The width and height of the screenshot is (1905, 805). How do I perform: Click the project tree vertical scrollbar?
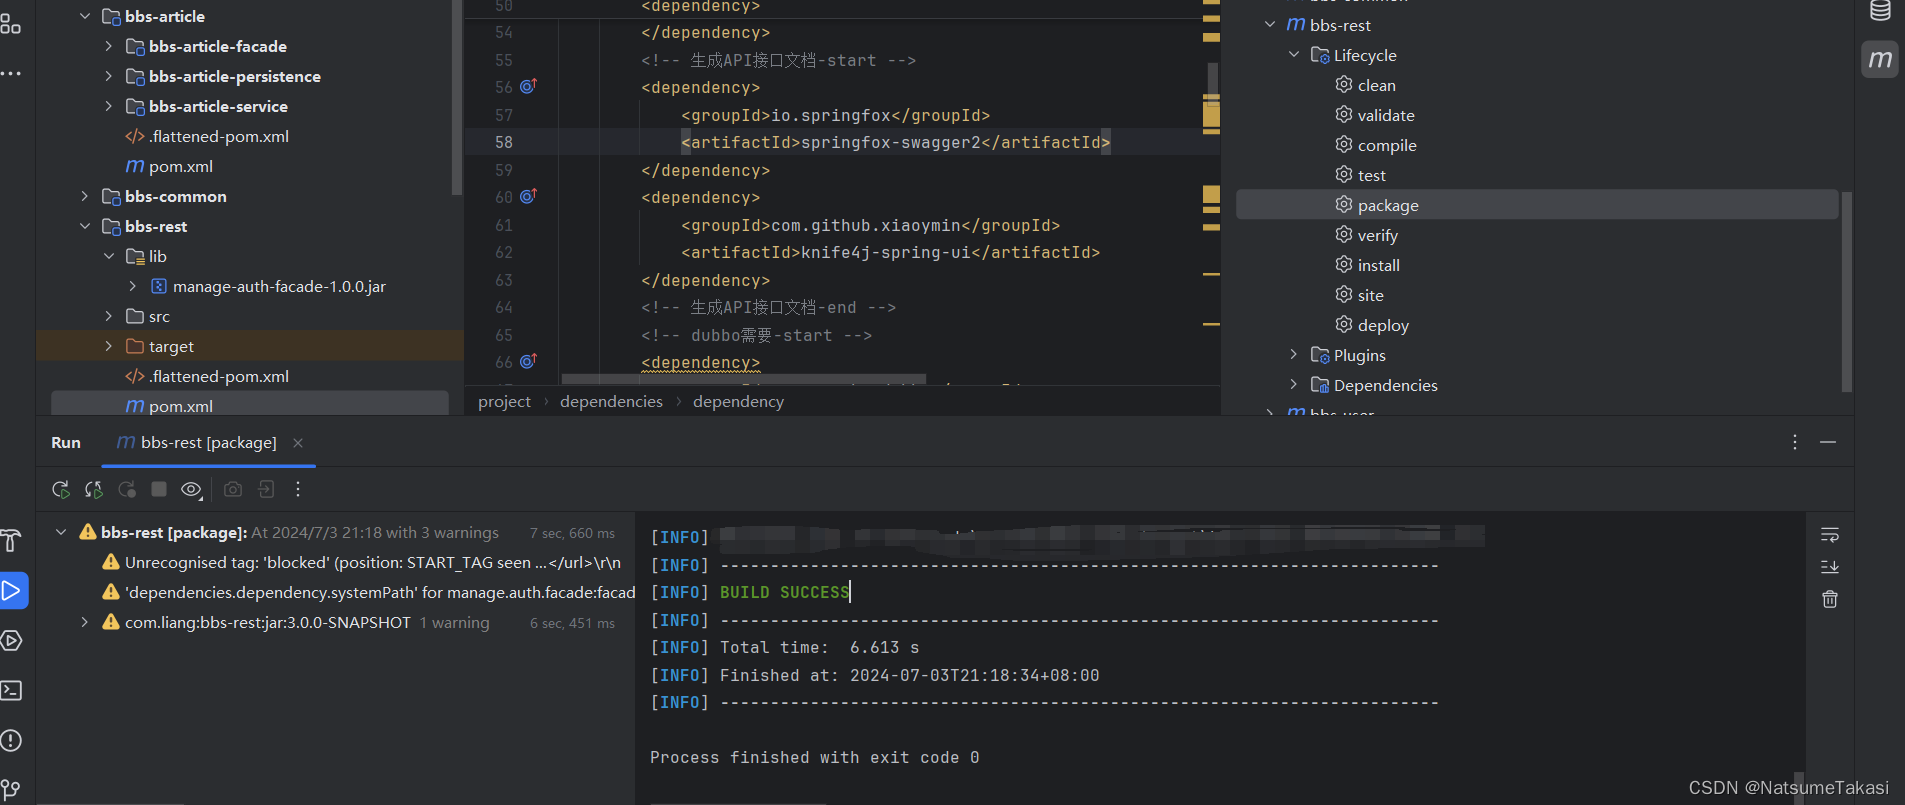(457, 97)
